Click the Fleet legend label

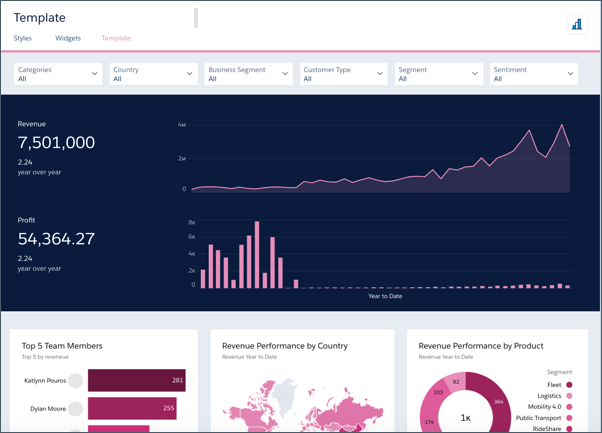(554, 385)
